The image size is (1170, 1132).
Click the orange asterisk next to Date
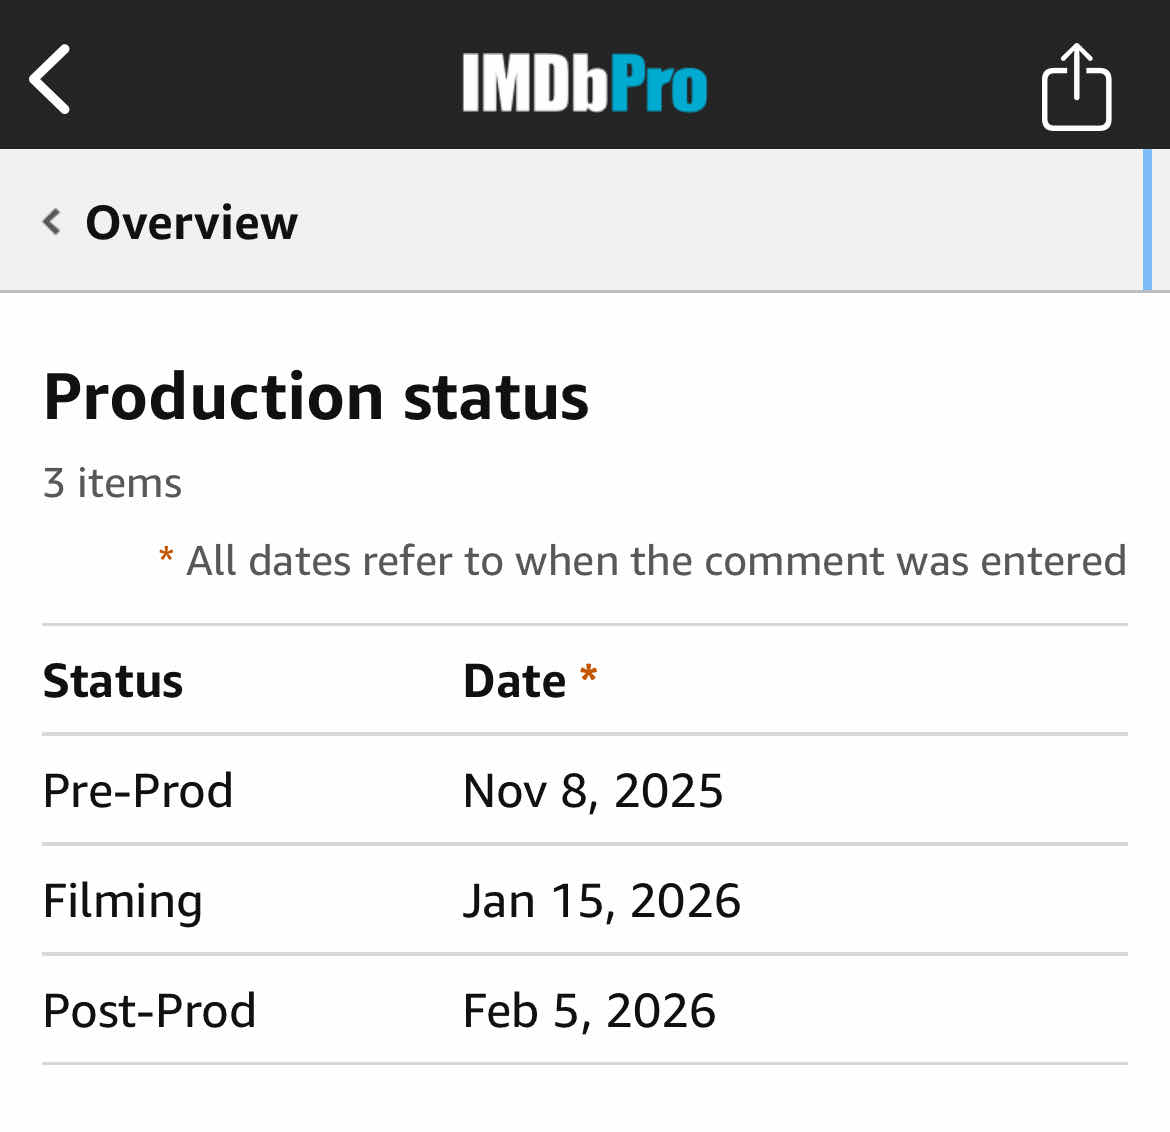coord(589,675)
